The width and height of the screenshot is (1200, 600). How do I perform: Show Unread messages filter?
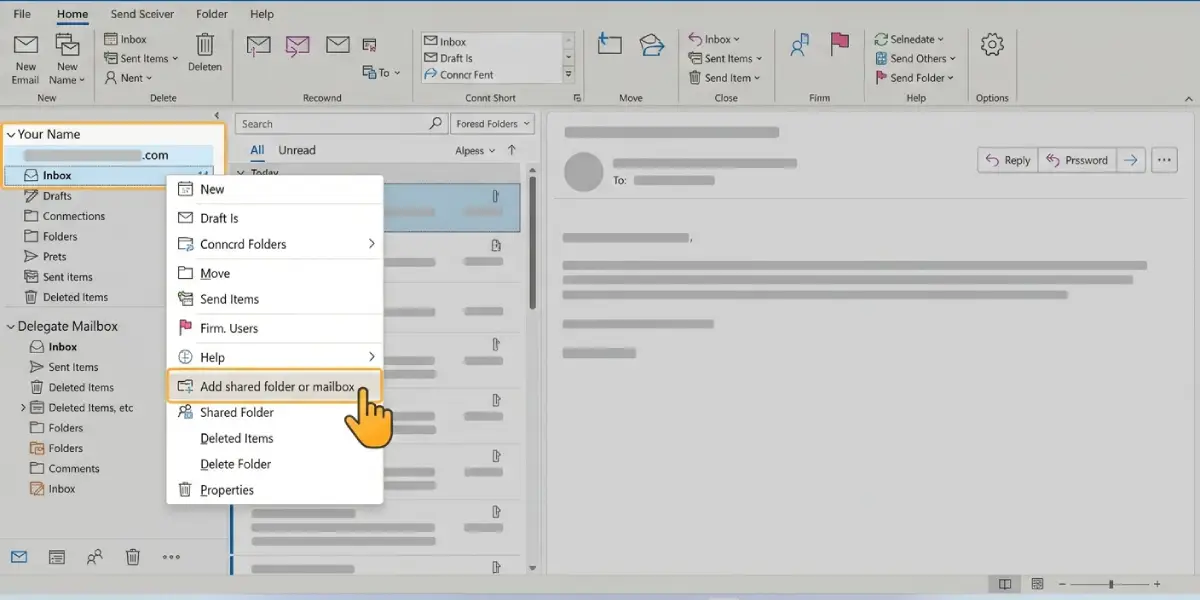[297, 150]
